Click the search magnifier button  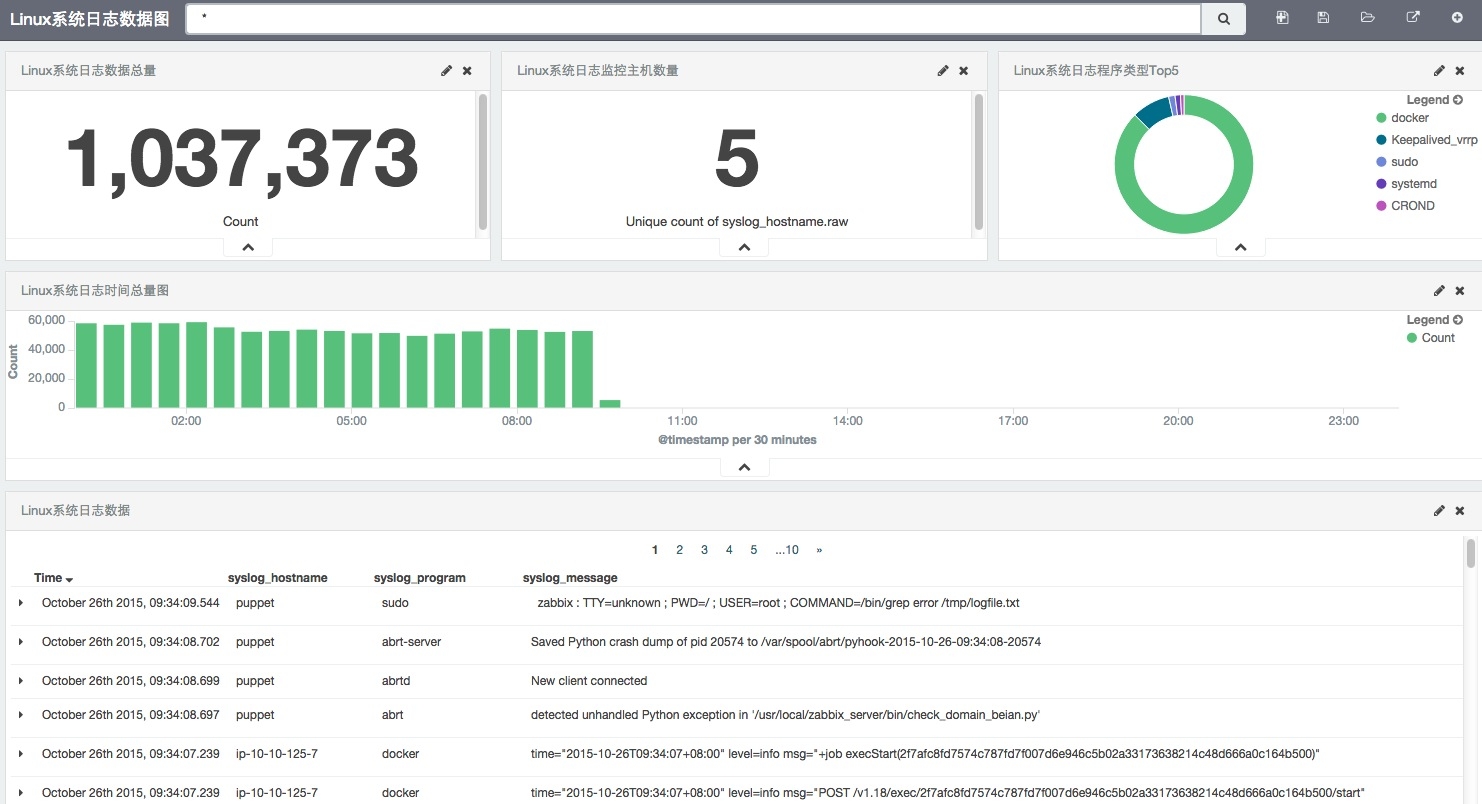[1223, 19]
